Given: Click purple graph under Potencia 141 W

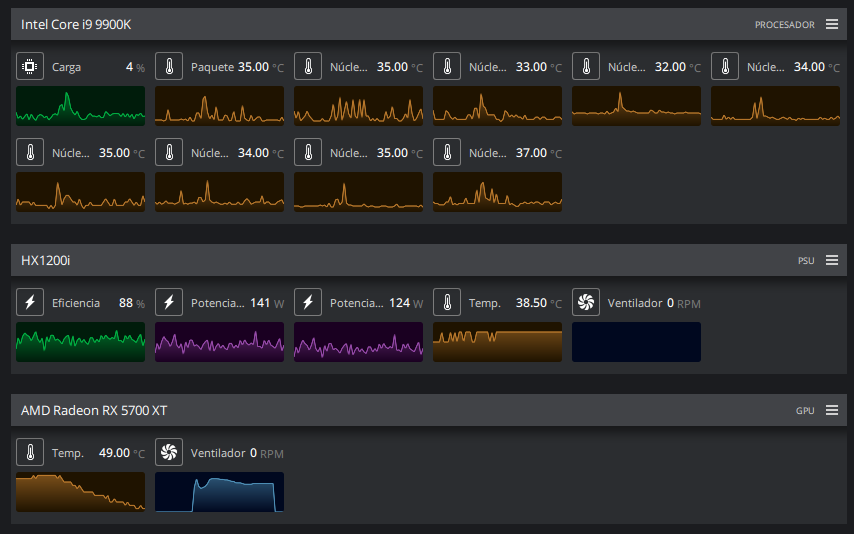Looking at the screenshot, I should (x=219, y=342).
